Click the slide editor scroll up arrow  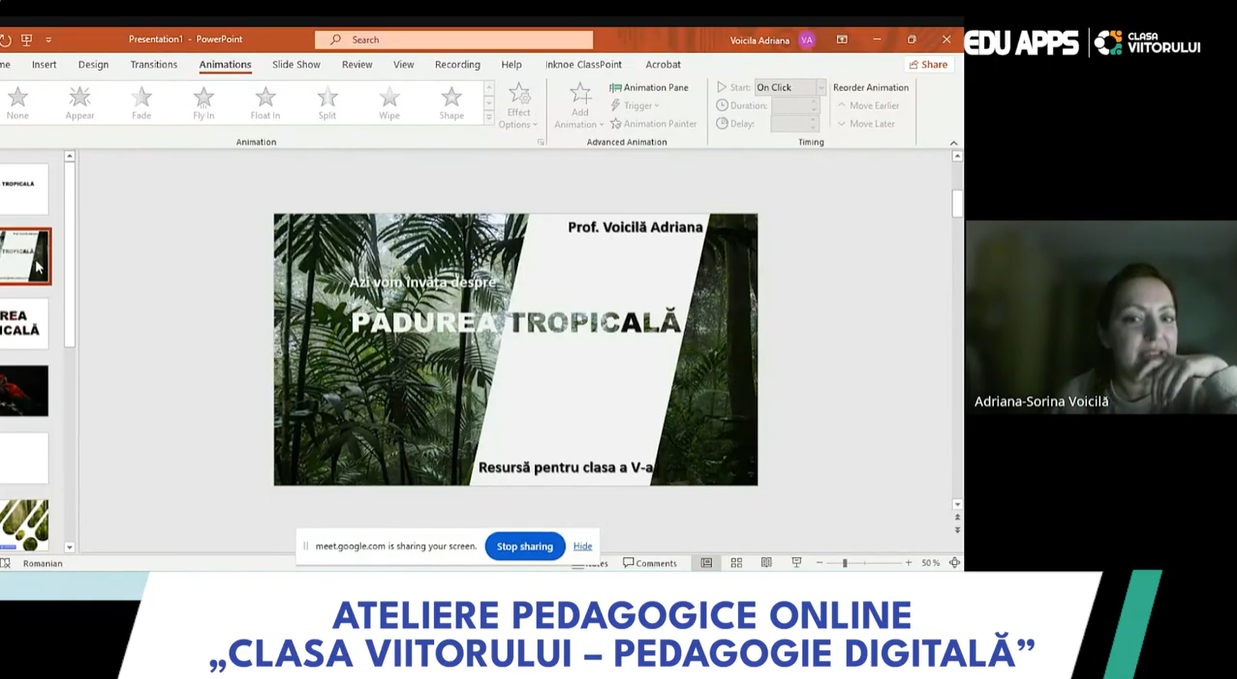pos(957,156)
